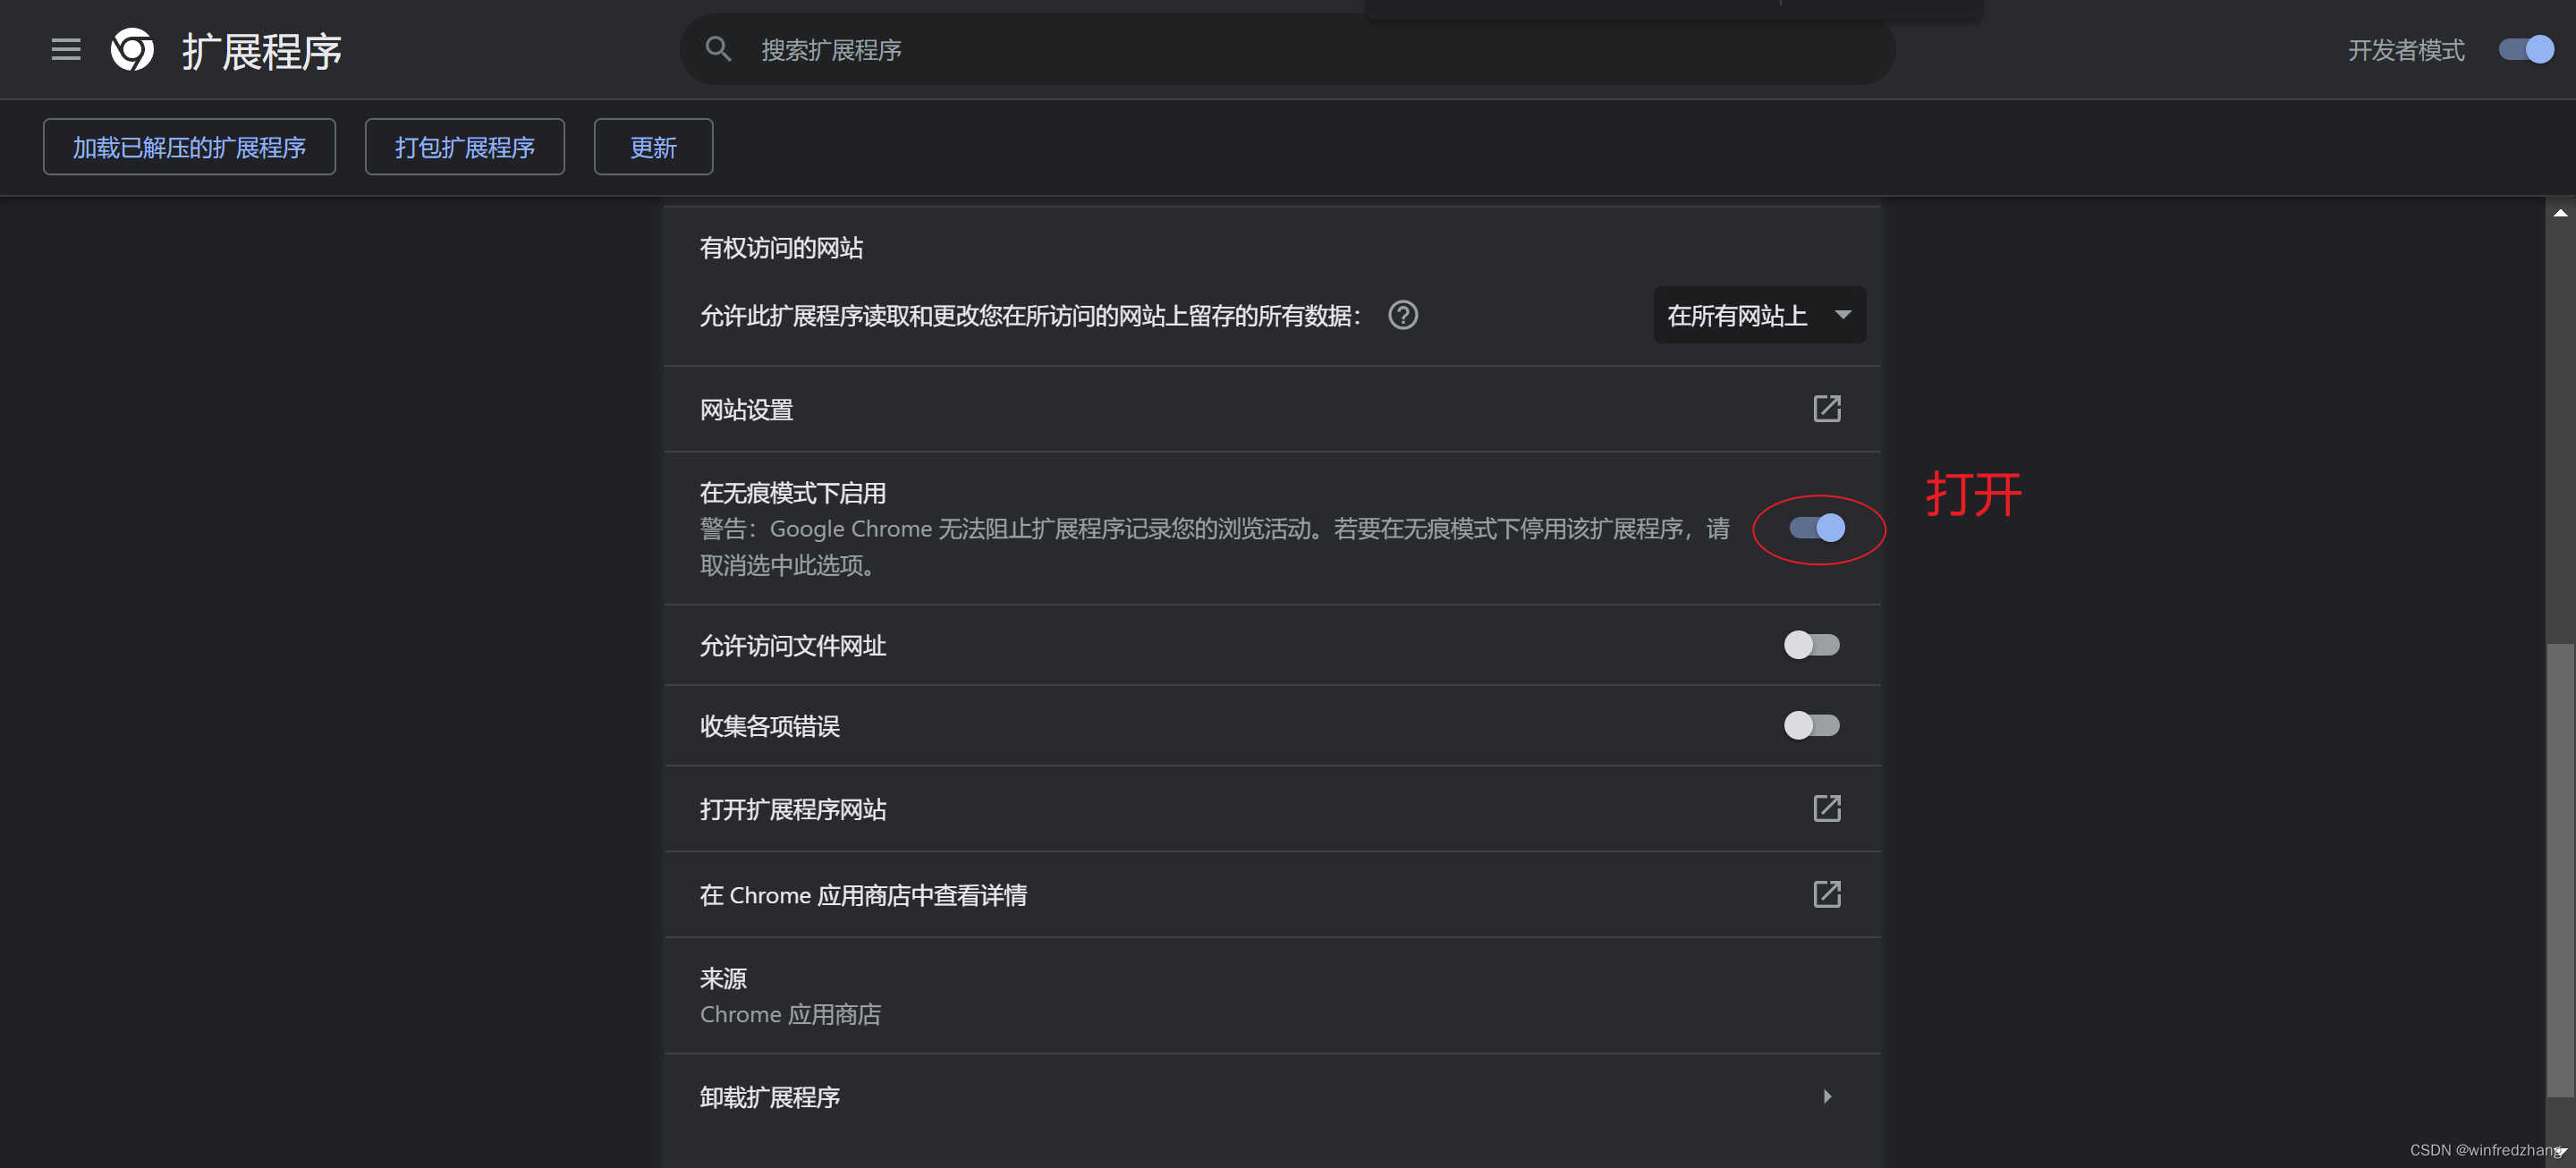Click the 开发者模式 label
The width and height of the screenshot is (2576, 1168).
point(2405,50)
